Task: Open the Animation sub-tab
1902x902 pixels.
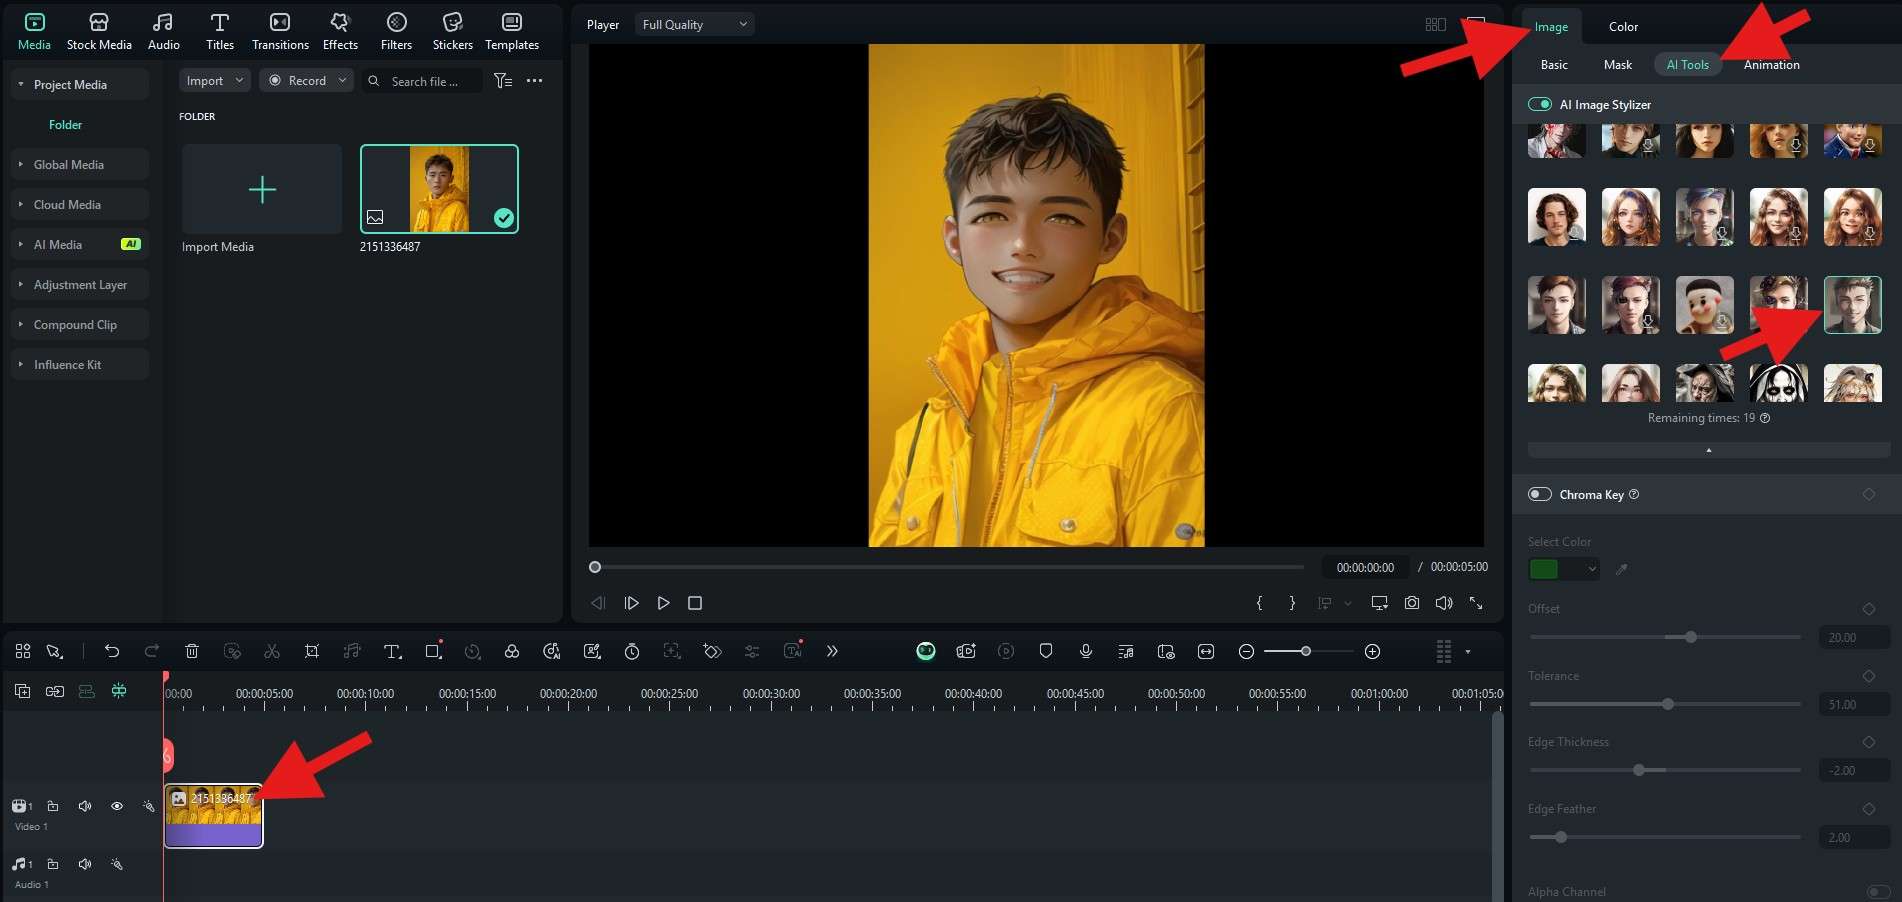Action: pyautogui.click(x=1771, y=65)
